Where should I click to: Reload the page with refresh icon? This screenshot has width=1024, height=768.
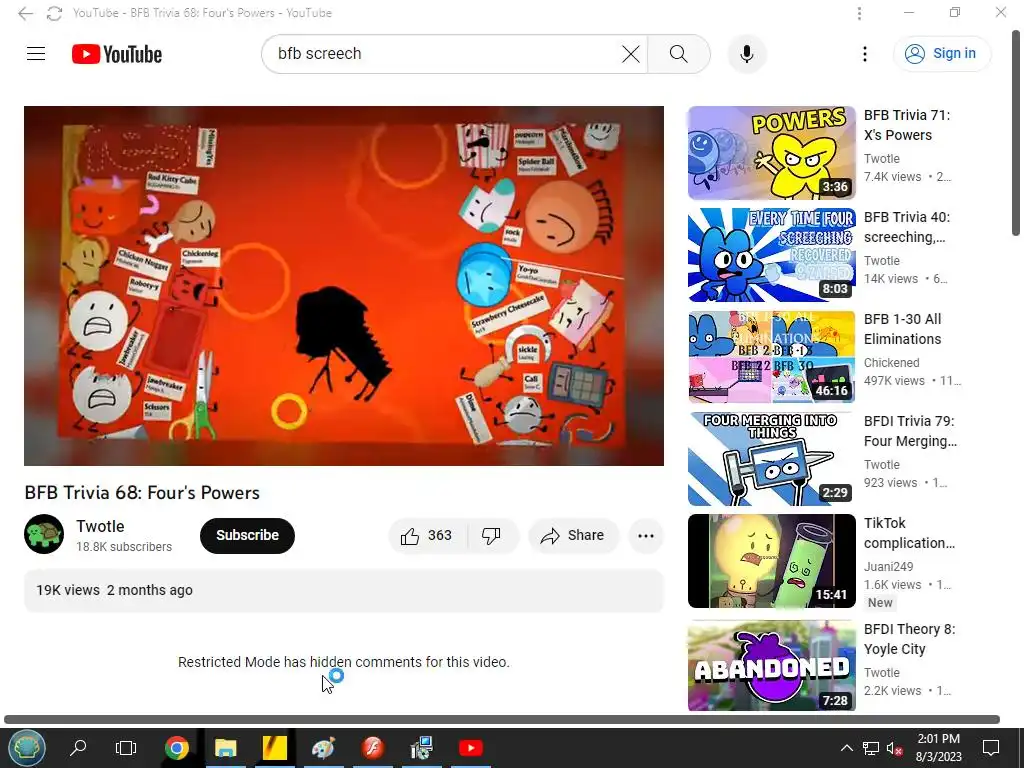coord(54,13)
